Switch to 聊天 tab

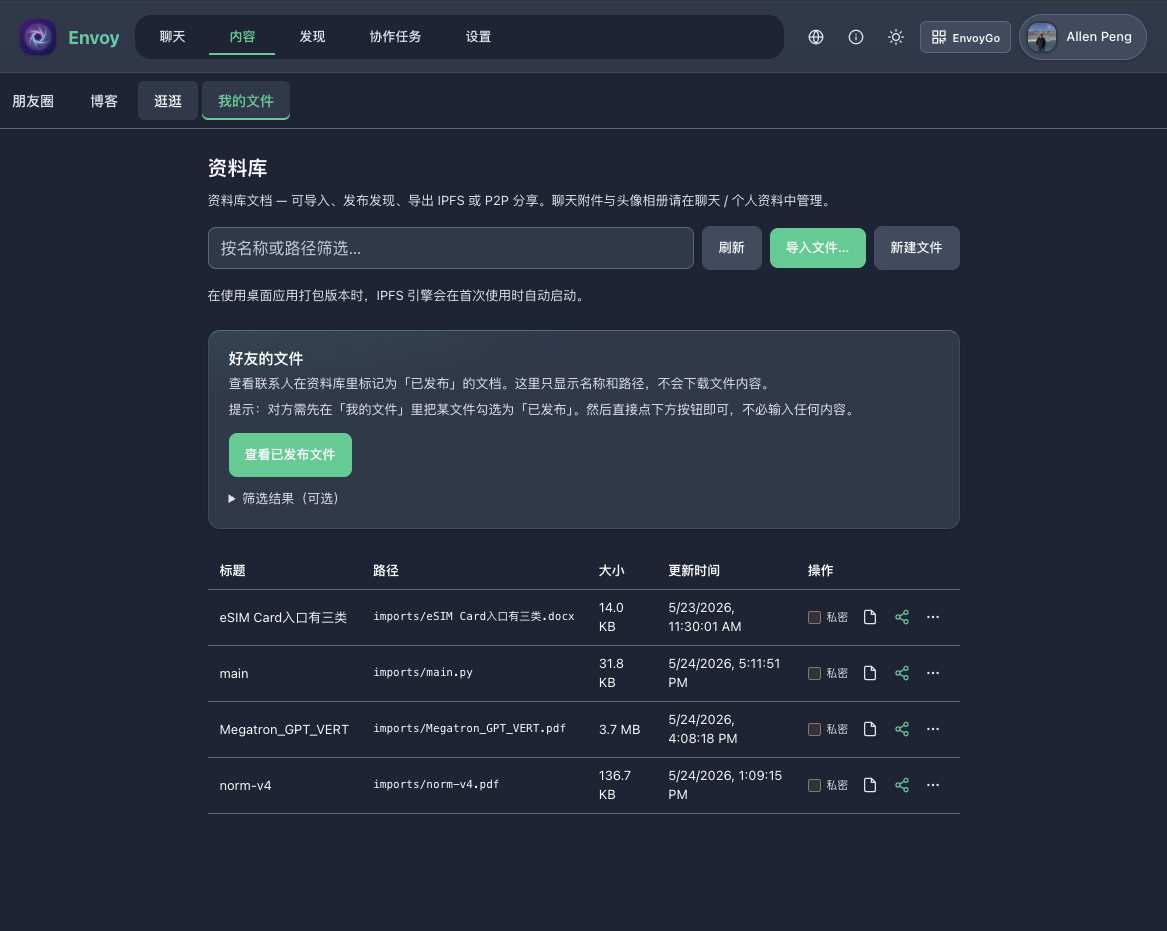point(173,36)
